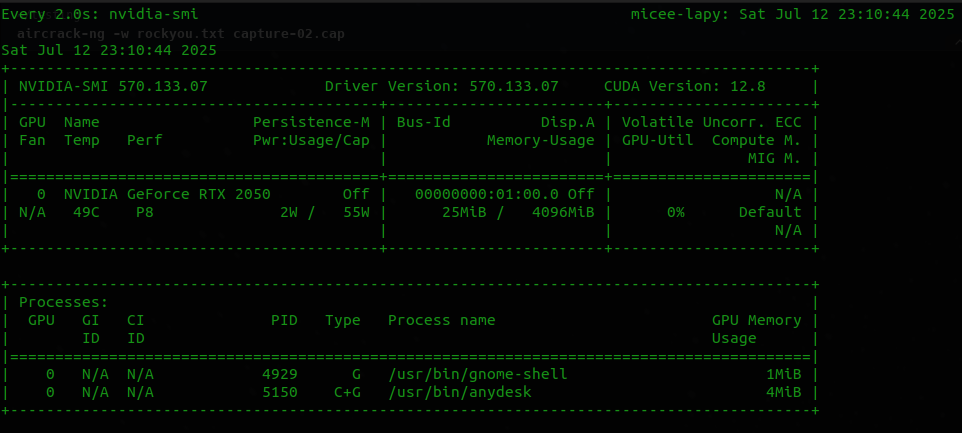962x433 pixels.
Task: Click the 'GPU-Util' header text
Action: 658,140
